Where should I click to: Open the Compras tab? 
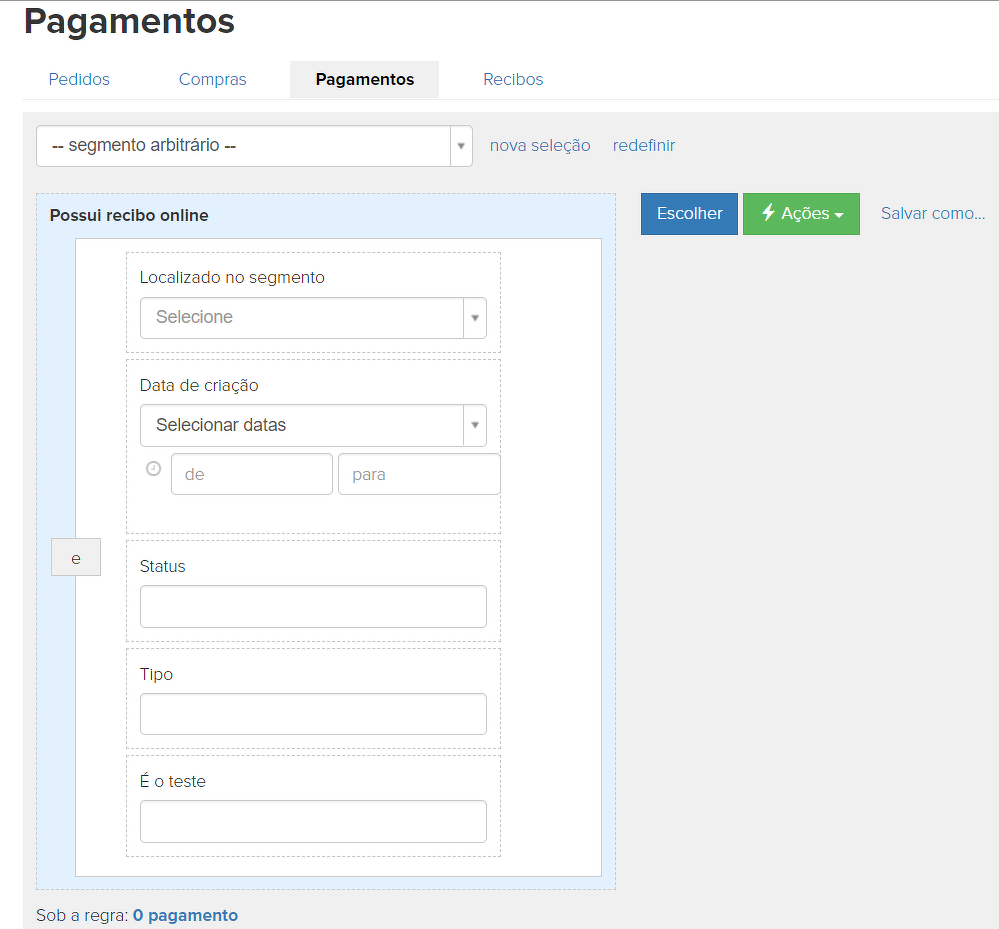tap(212, 79)
